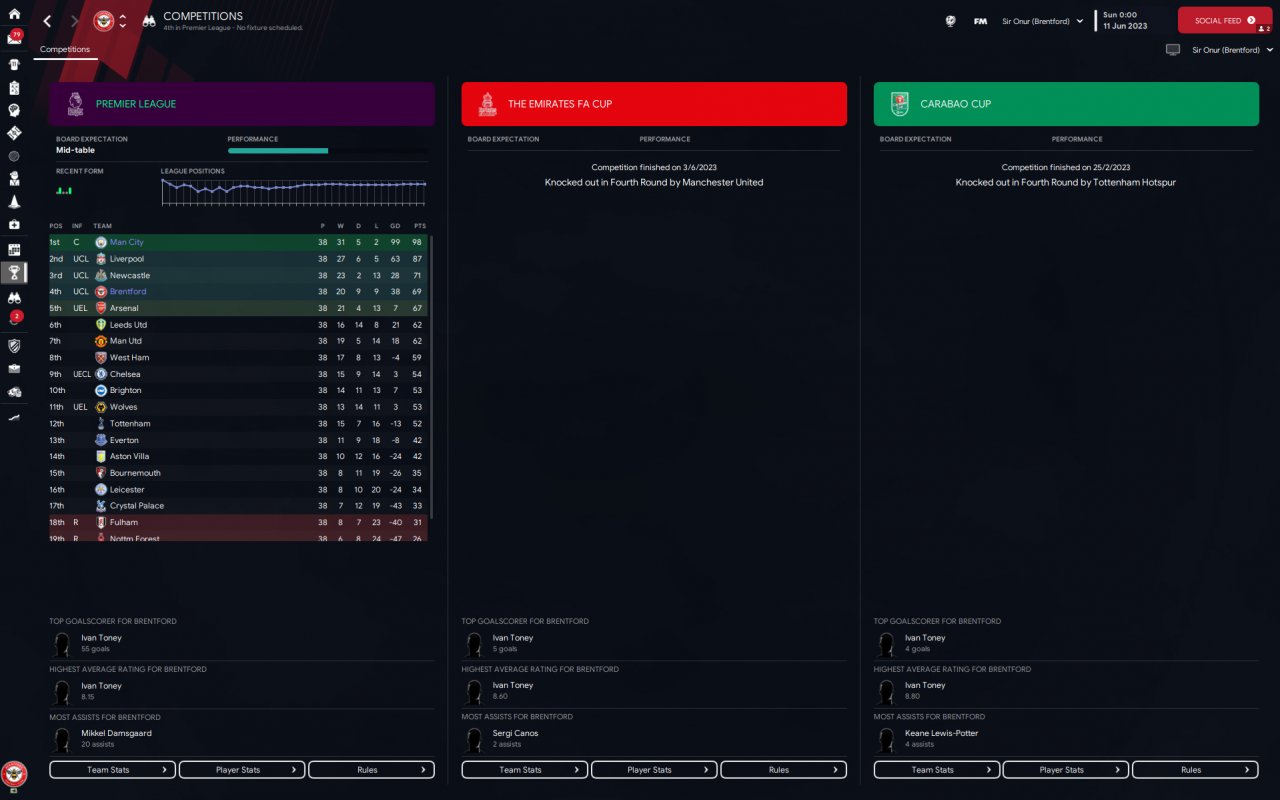
Task: Click the board Performance progress bar
Action: coord(328,151)
